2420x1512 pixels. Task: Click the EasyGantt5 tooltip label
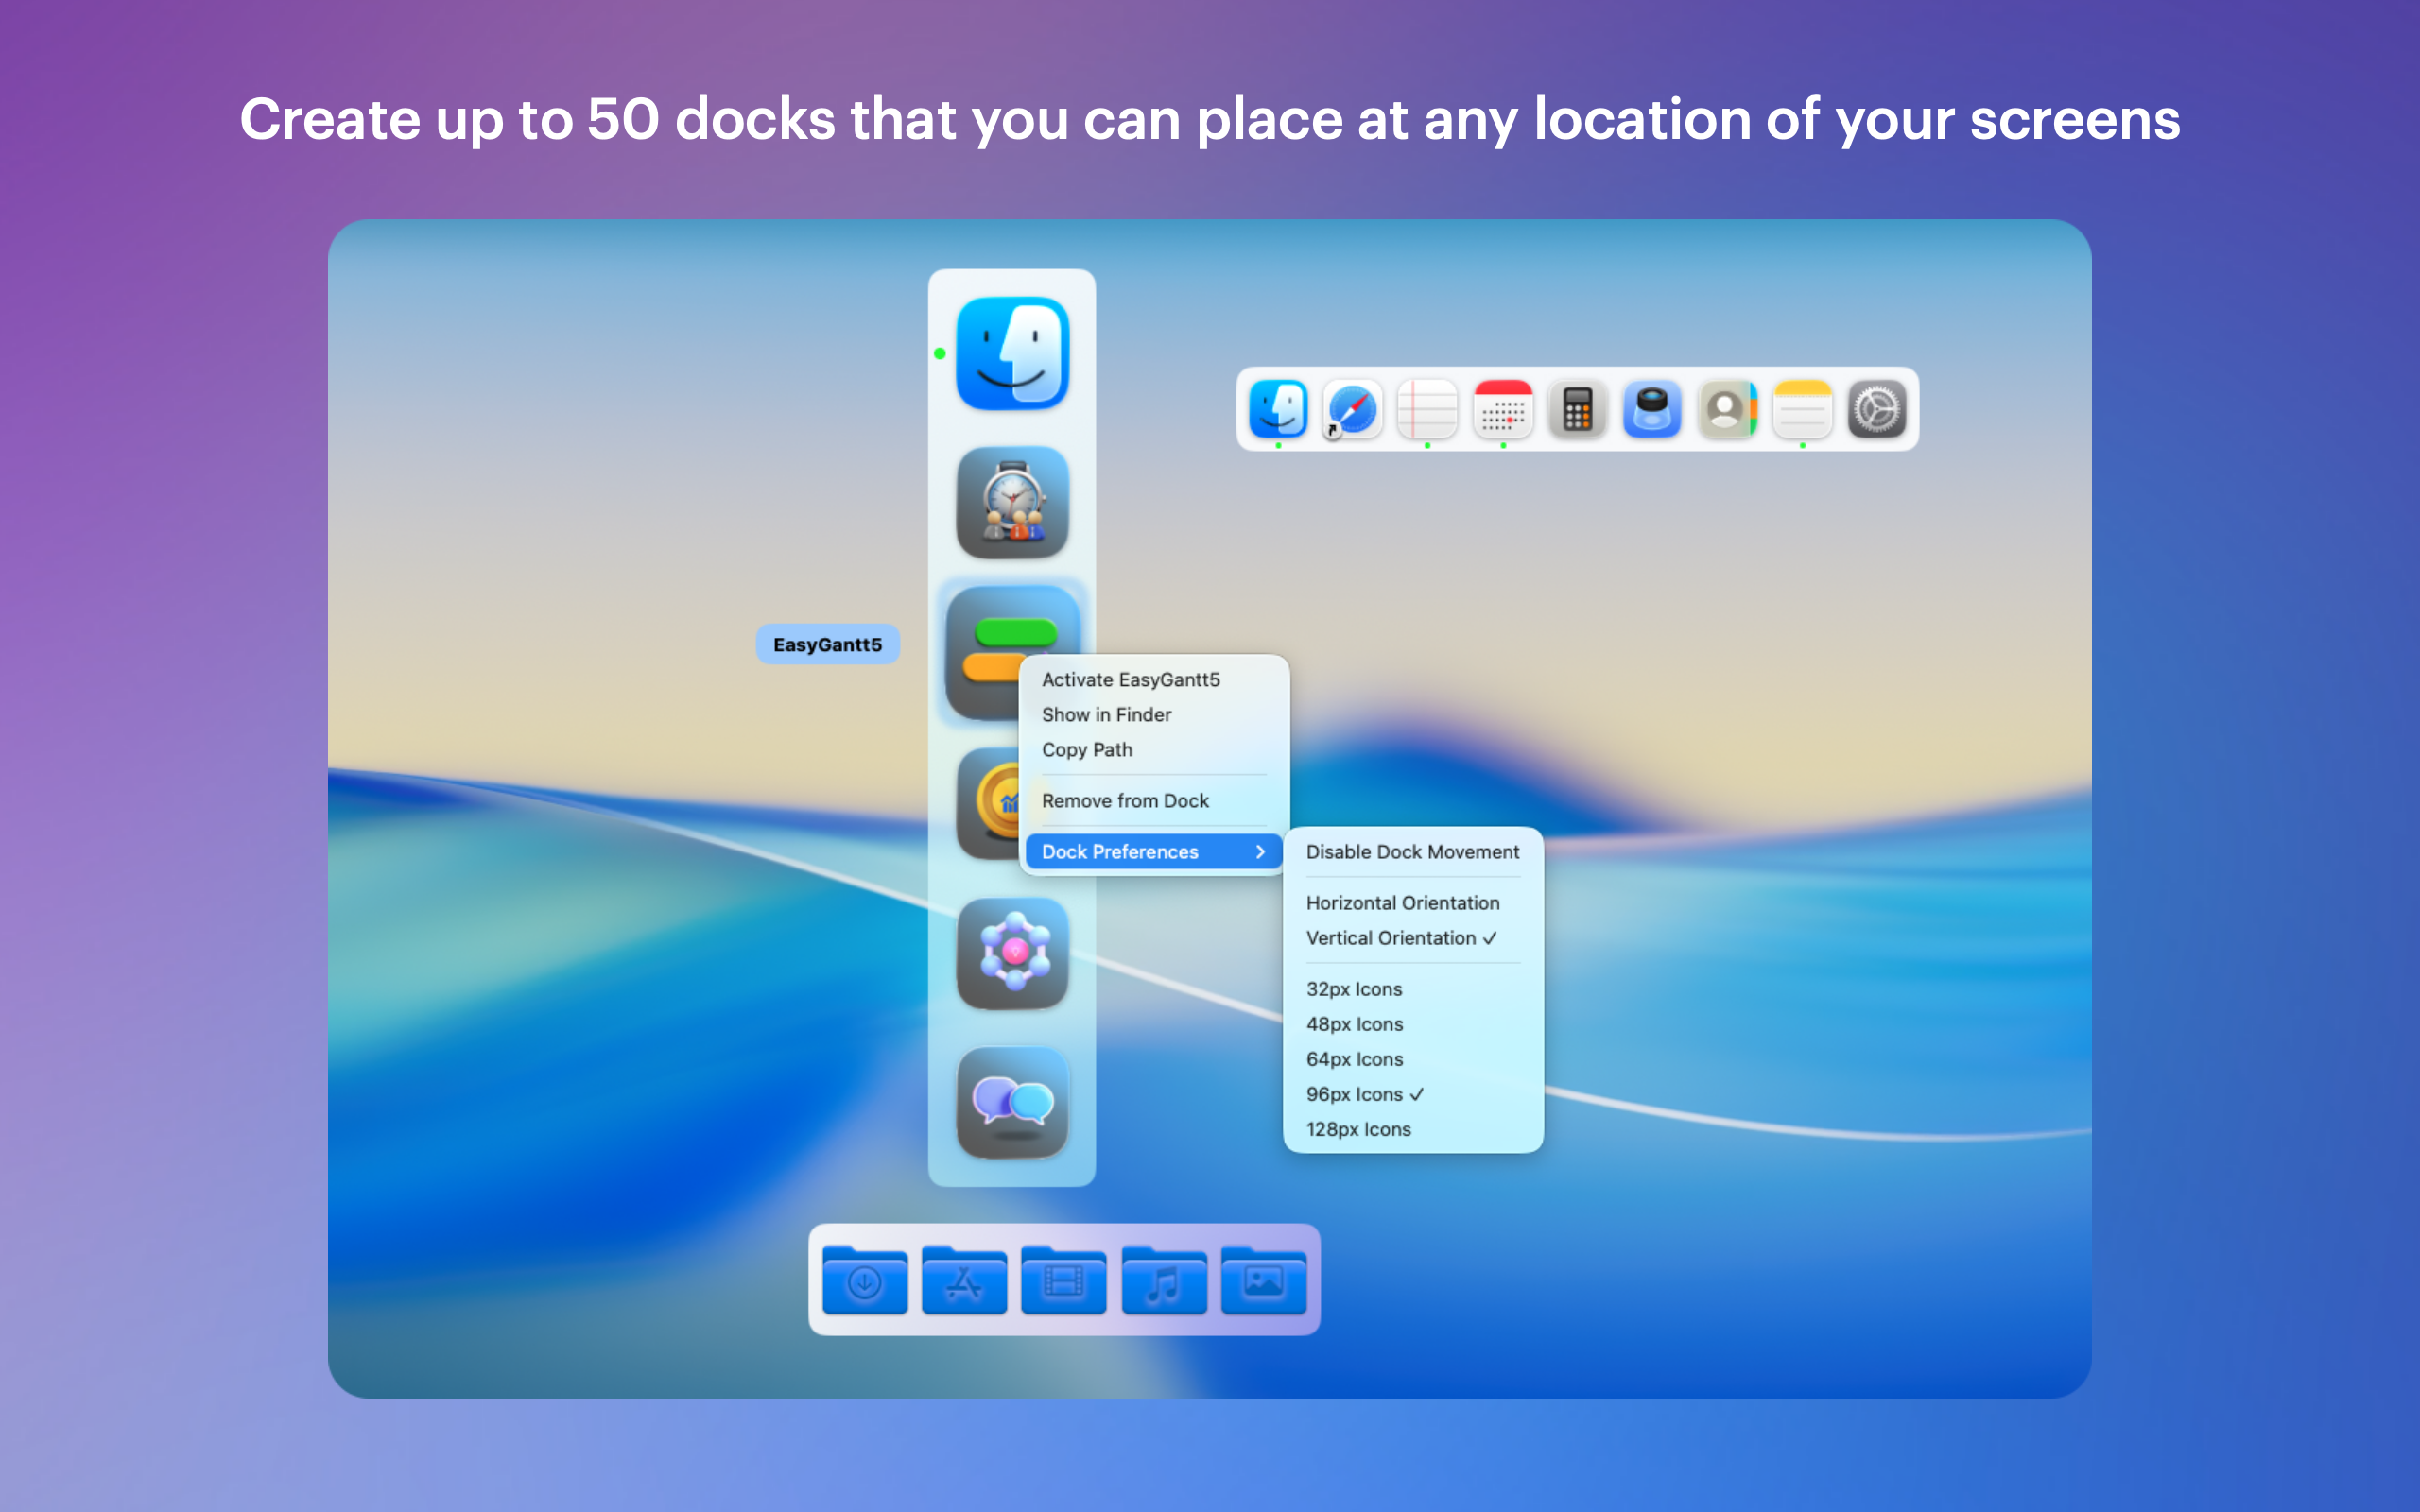point(827,645)
